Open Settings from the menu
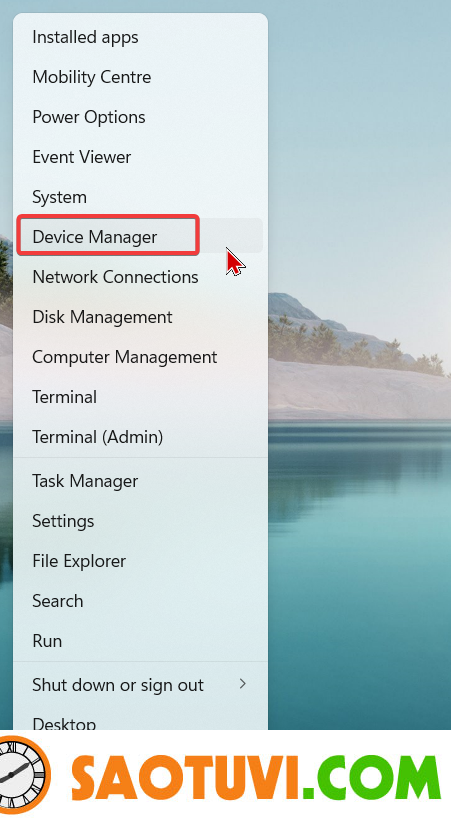Image resolution: width=451 pixels, height=820 pixels. coord(140,521)
